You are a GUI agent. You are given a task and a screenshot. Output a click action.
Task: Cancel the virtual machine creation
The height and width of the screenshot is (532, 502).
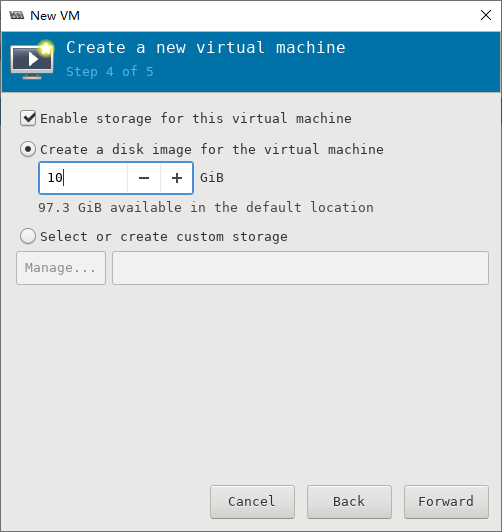click(x=252, y=502)
